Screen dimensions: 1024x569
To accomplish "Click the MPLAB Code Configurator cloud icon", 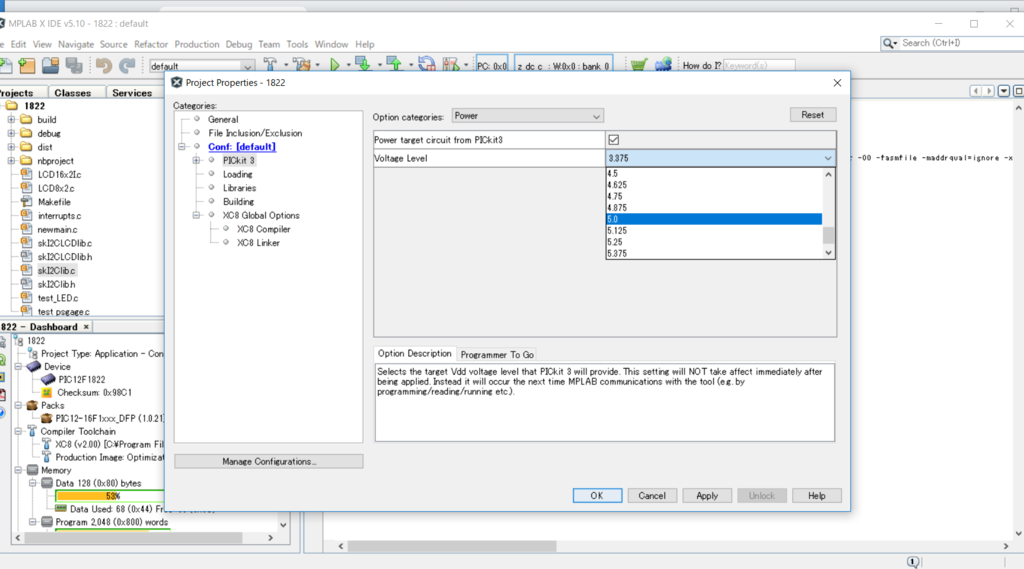I will point(663,65).
